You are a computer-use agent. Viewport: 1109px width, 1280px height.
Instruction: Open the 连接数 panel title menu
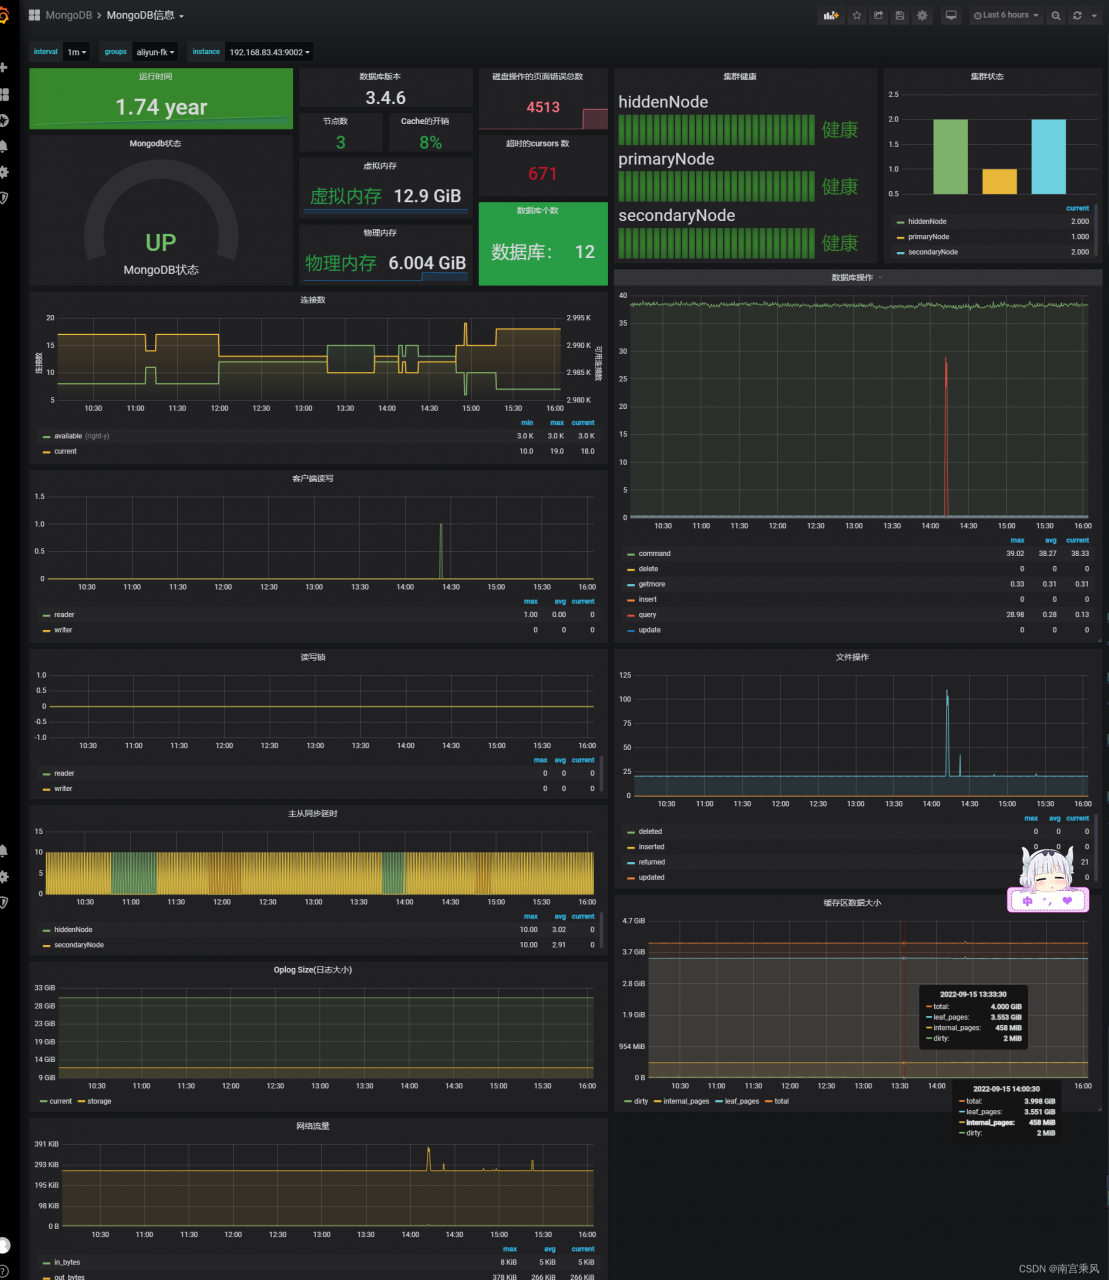pos(313,299)
